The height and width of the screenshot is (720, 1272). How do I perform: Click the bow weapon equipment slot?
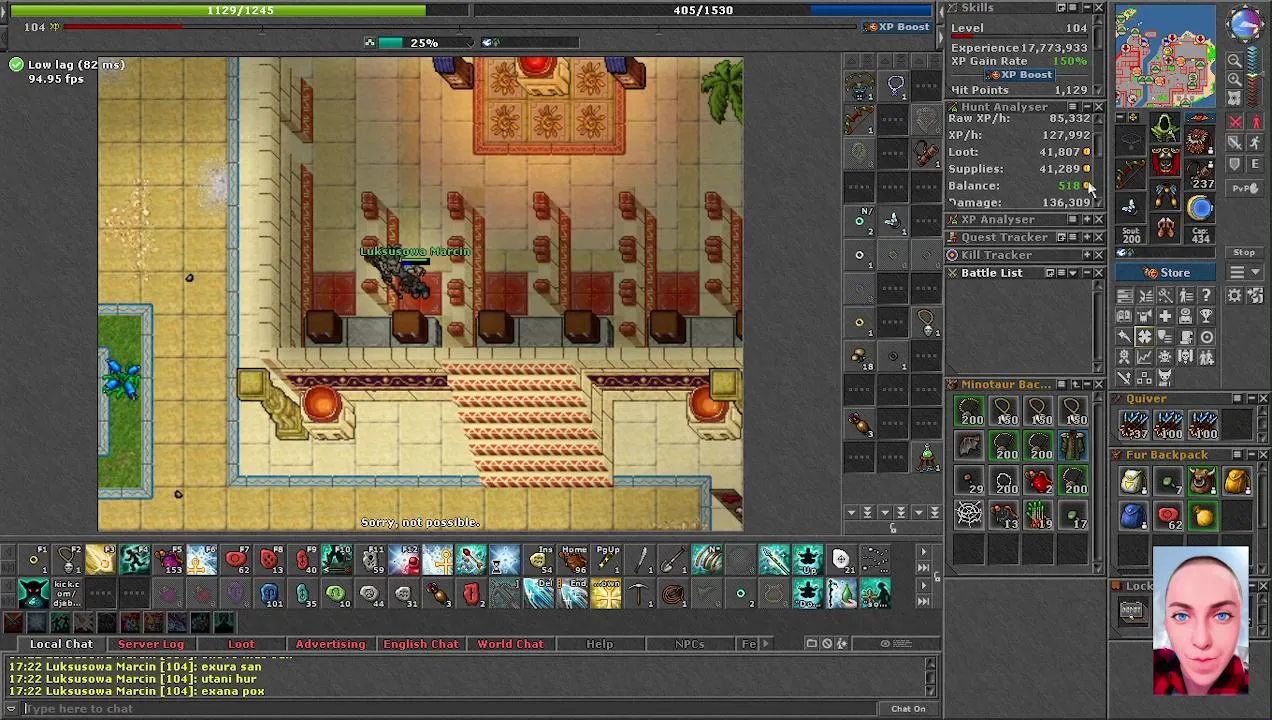coord(1130,174)
